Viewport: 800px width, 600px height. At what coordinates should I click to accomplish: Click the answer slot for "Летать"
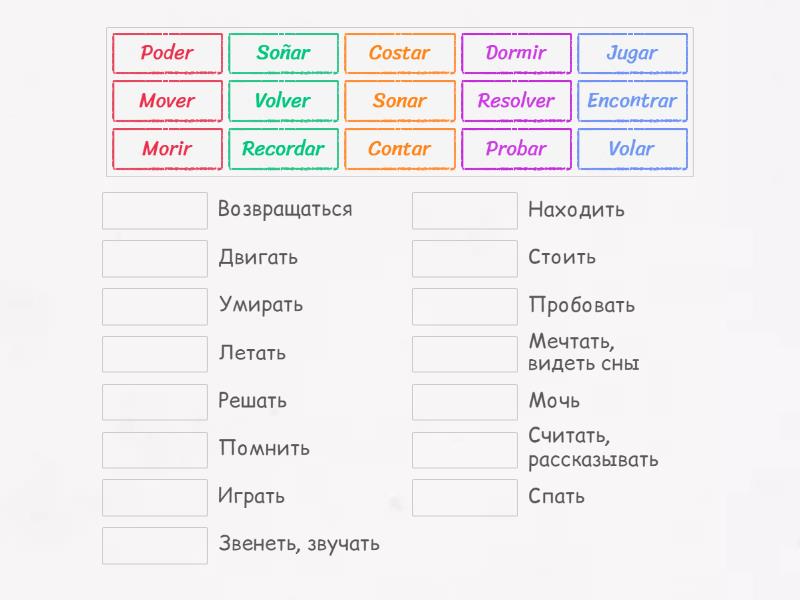click(x=154, y=354)
